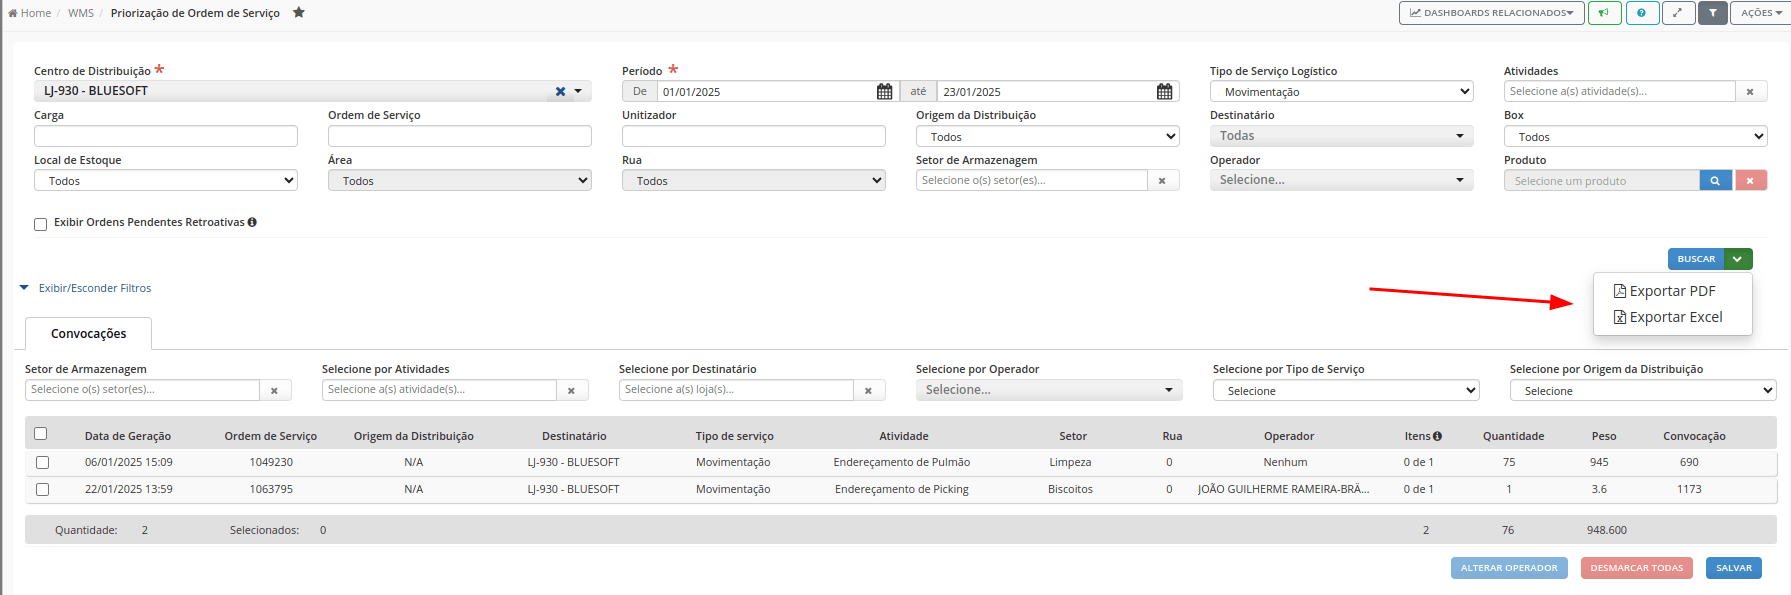Toggle the select-all header checkbox
This screenshot has width=1791, height=595.
(41, 433)
